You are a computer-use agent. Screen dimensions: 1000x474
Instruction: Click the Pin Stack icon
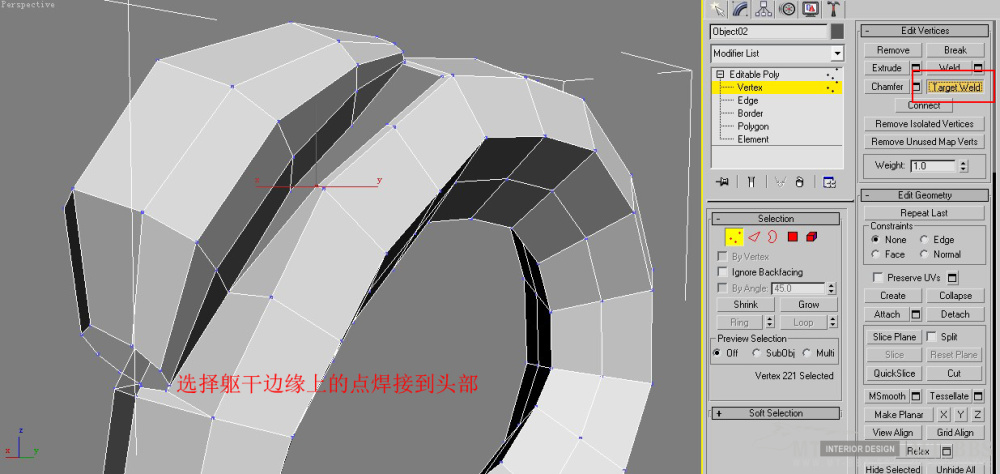pyautogui.click(x=721, y=182)
